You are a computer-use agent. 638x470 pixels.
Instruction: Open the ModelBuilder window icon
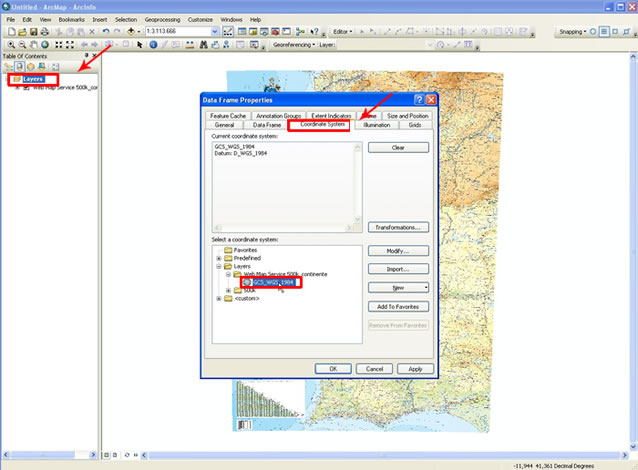pyautogui.click(x=300, y=31)
